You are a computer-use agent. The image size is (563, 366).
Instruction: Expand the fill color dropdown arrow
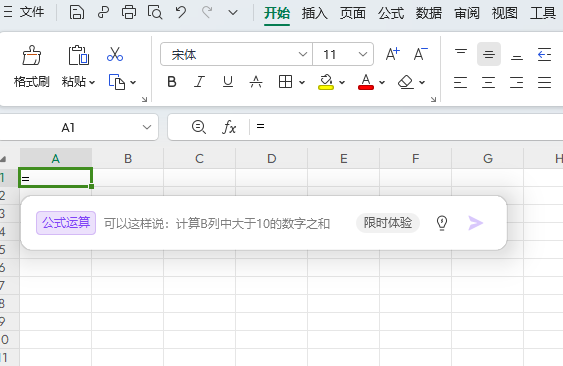(342, 83)
